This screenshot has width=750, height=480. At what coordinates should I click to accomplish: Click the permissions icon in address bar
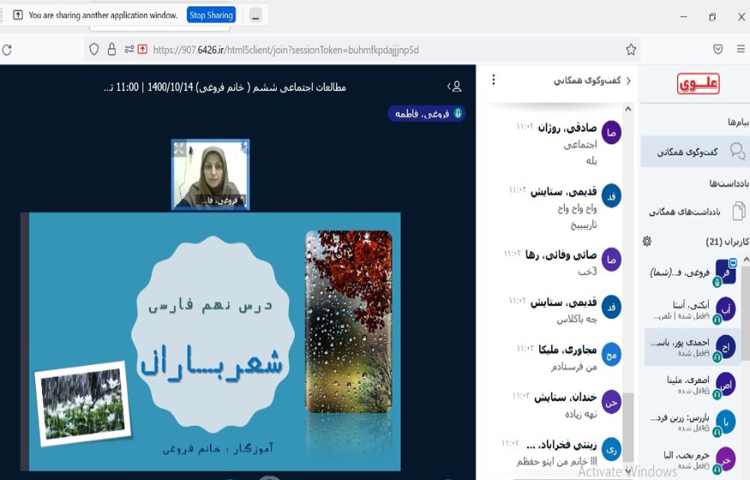129,49
